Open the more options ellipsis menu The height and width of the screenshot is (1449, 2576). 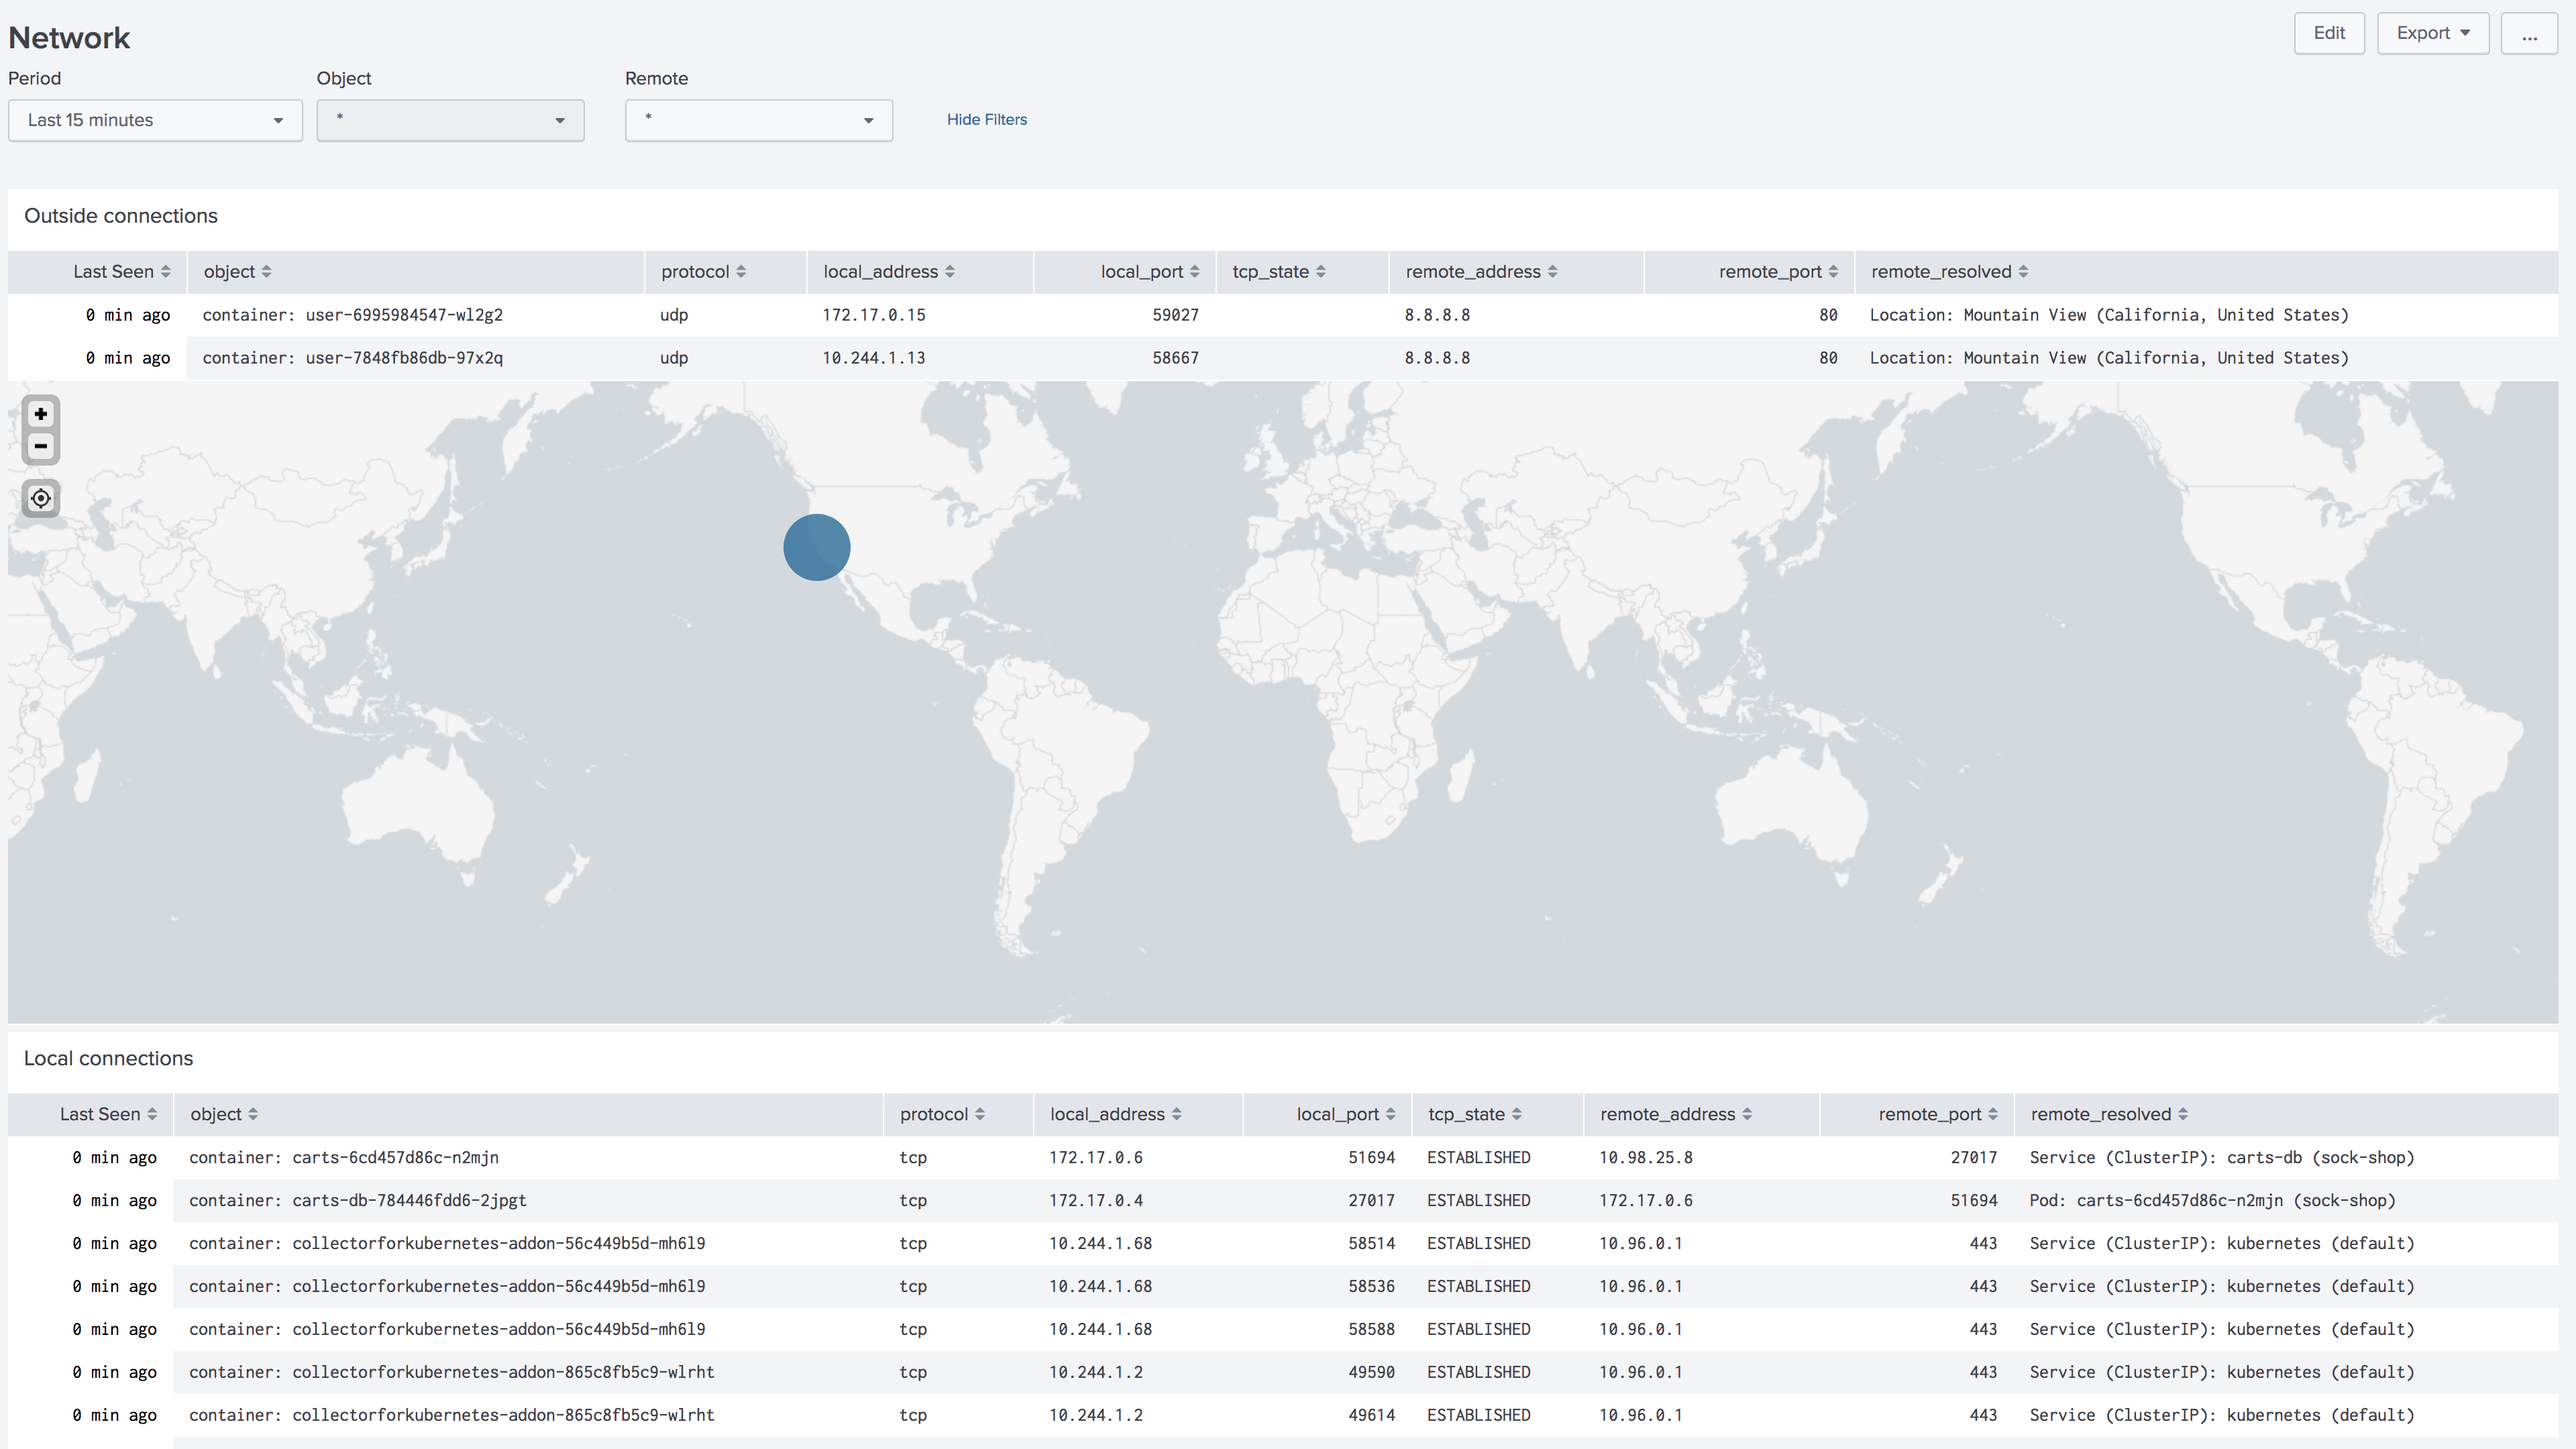[2529, 33]
